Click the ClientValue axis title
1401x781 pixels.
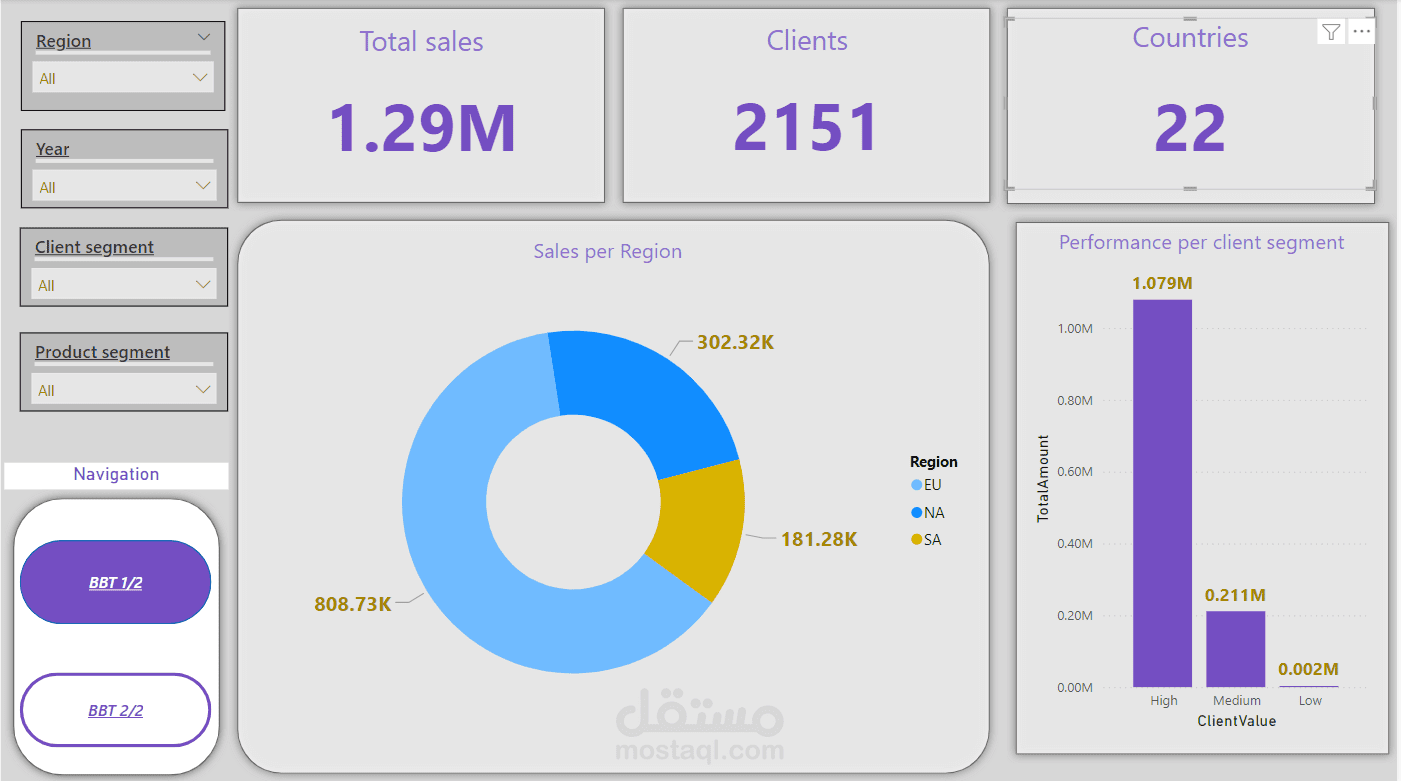(x=1236, y=720)
